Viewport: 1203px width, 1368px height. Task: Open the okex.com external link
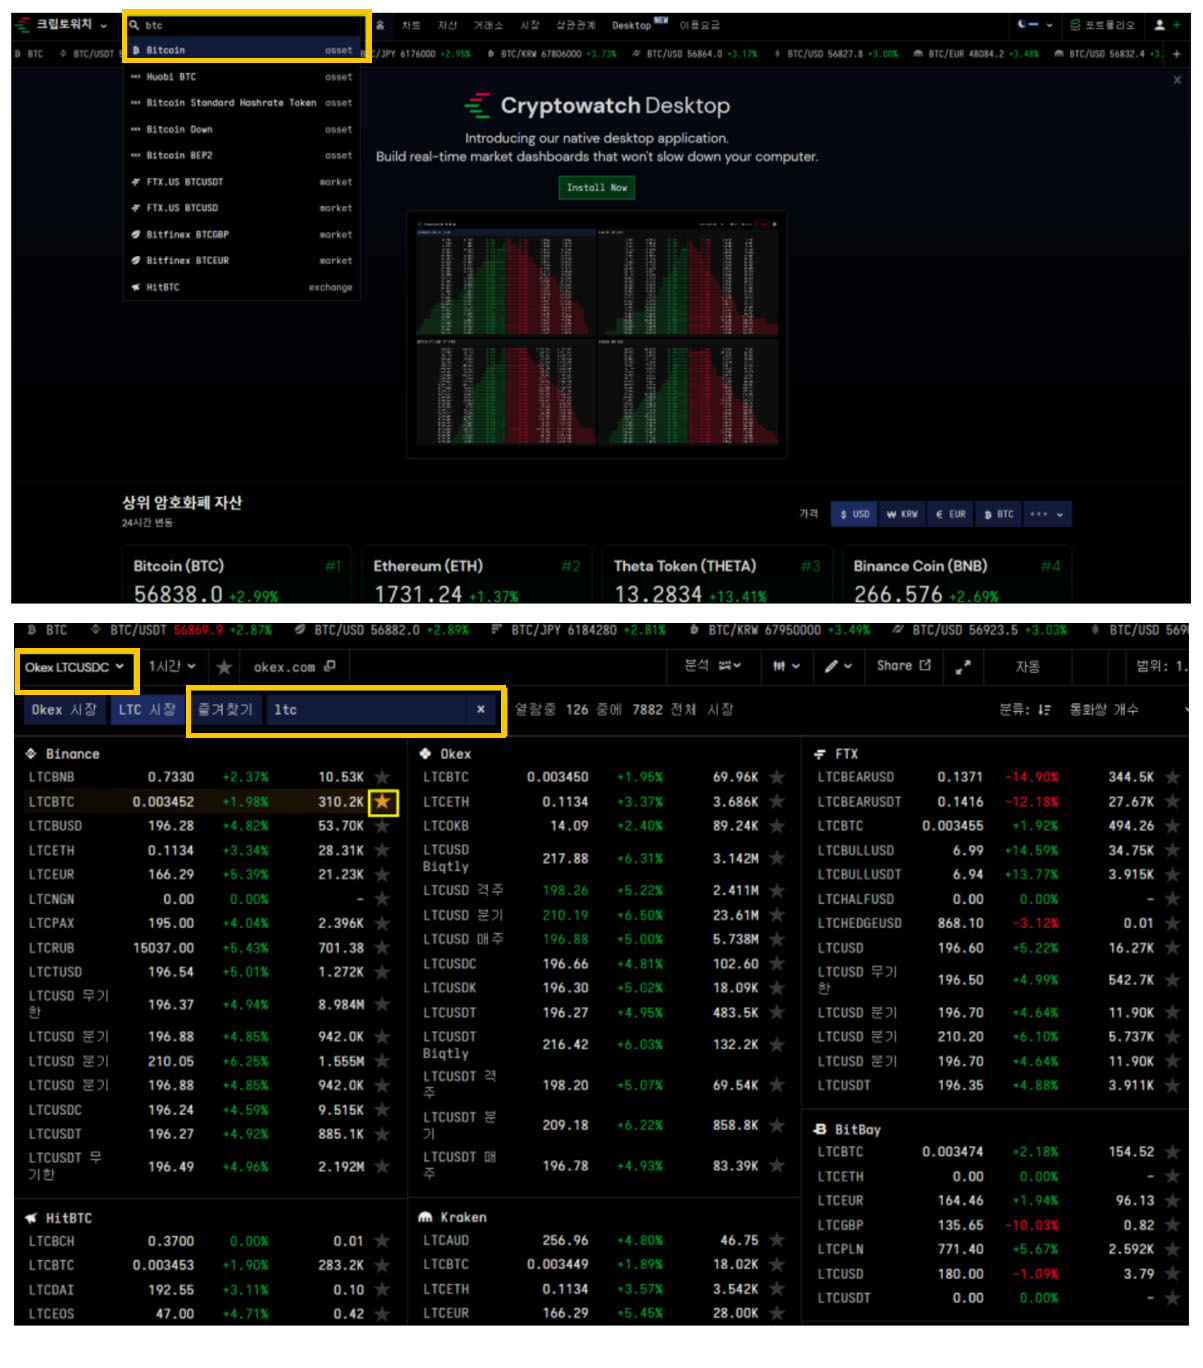click(294, 667)
